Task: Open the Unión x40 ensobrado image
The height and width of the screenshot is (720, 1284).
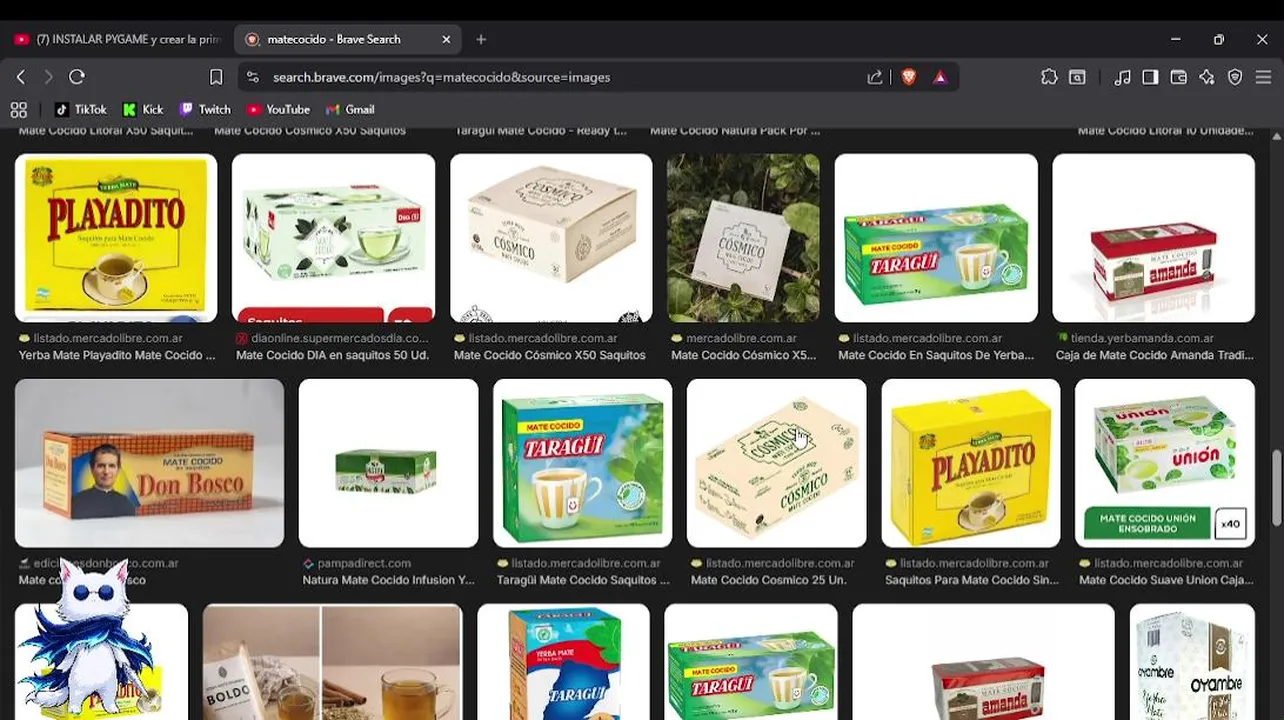Action: click(1165, 463)
